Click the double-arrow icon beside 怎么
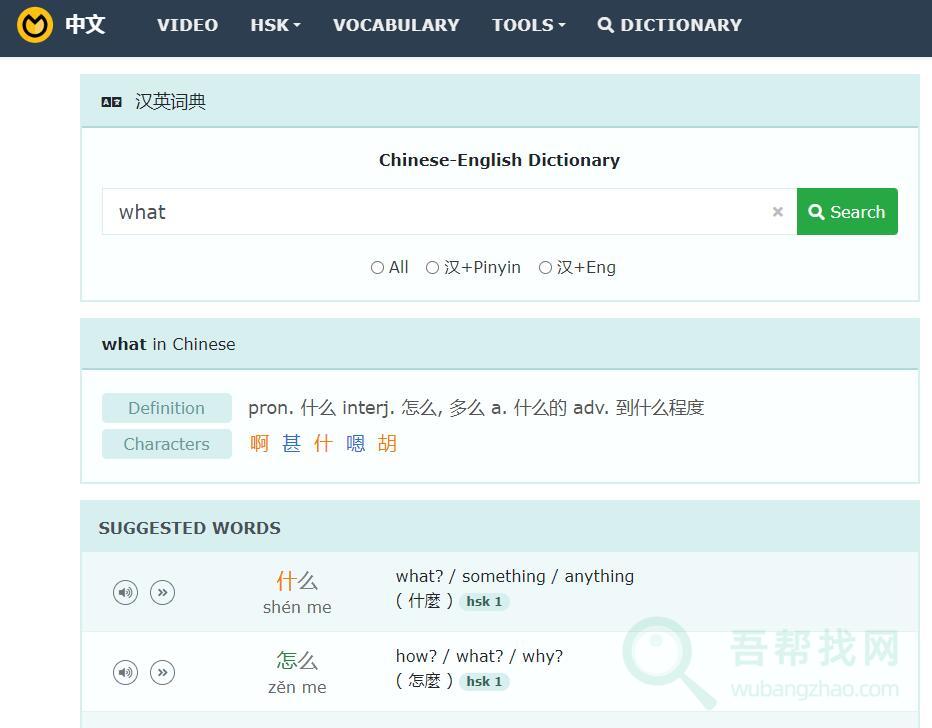 coord(163,672)
